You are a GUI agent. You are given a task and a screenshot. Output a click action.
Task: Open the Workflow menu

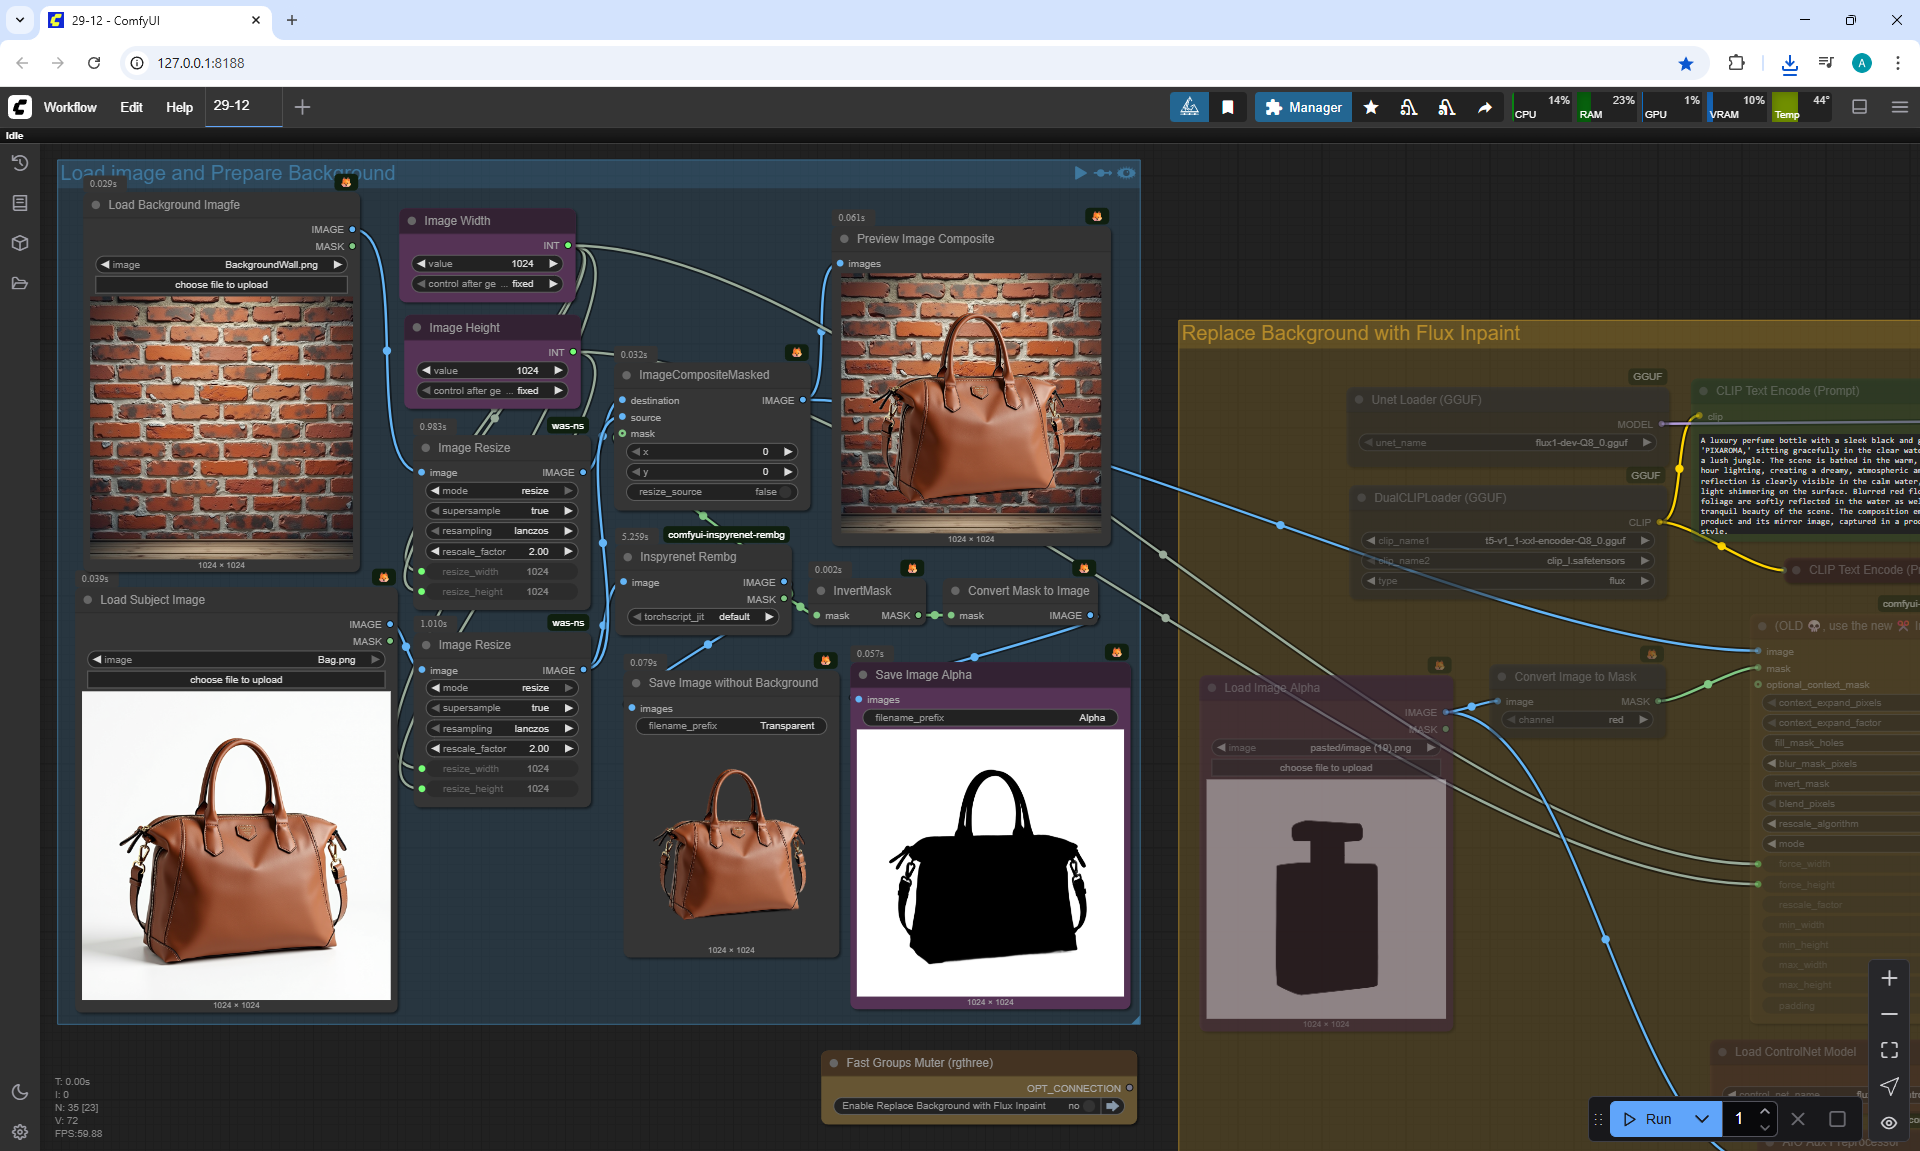[x=70, y=107]
